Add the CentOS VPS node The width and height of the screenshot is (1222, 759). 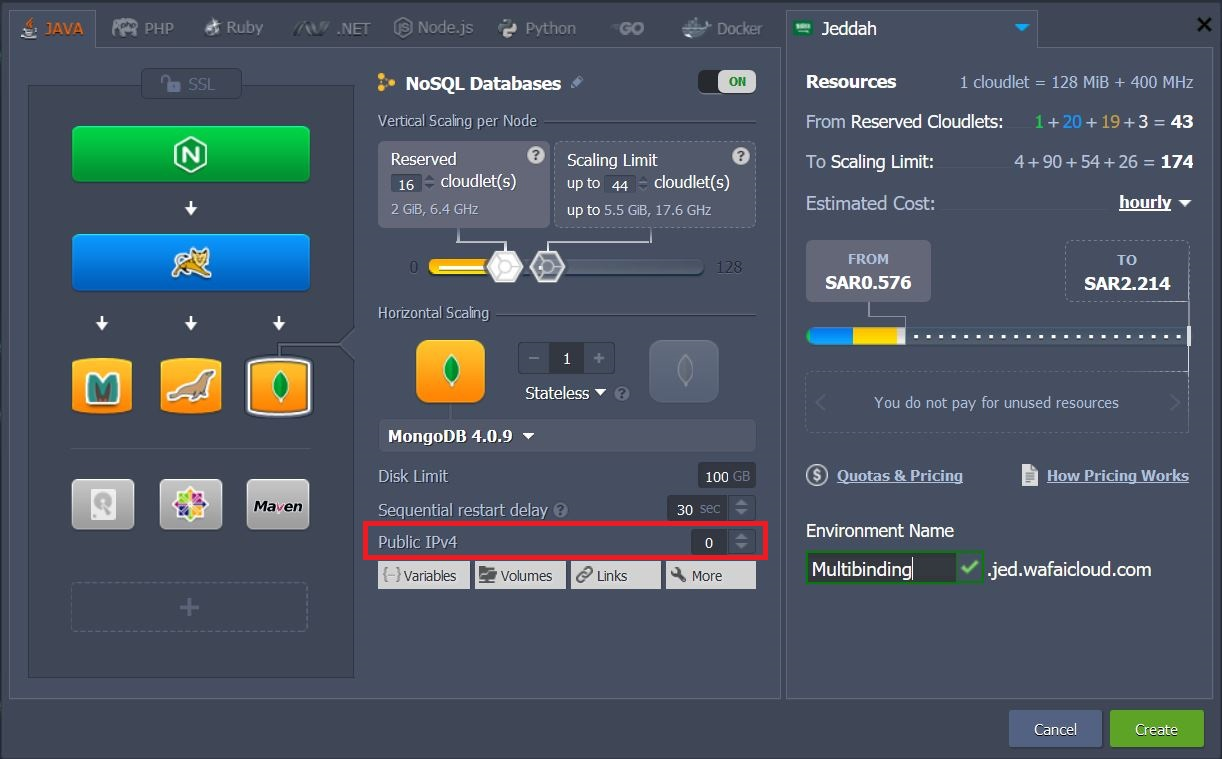(191, 504)
